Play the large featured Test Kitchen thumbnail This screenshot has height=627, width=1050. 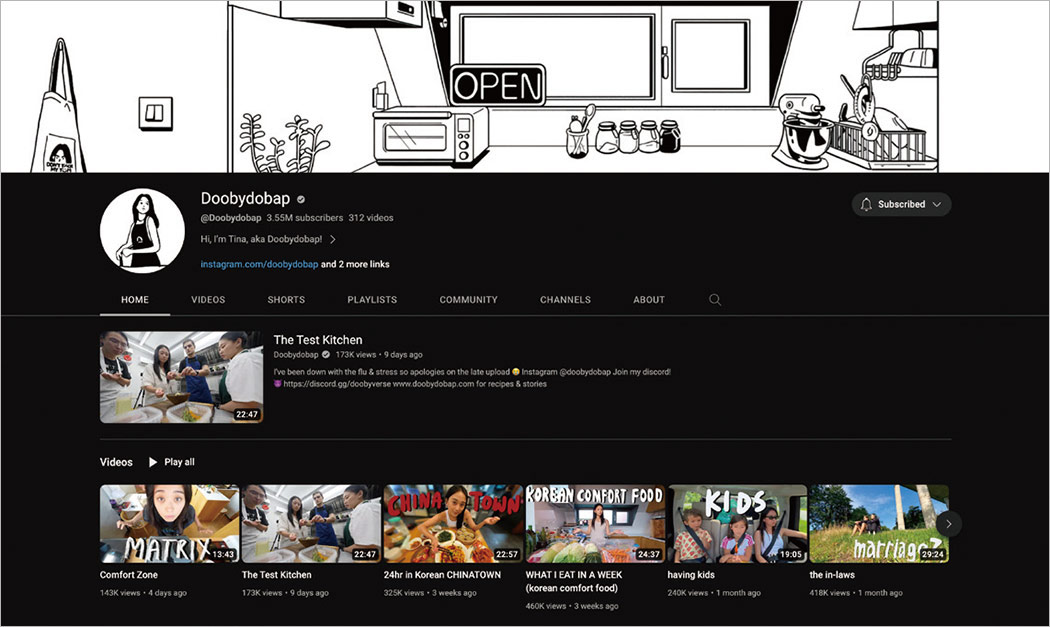pyautogui.click(x=181, y=377)
